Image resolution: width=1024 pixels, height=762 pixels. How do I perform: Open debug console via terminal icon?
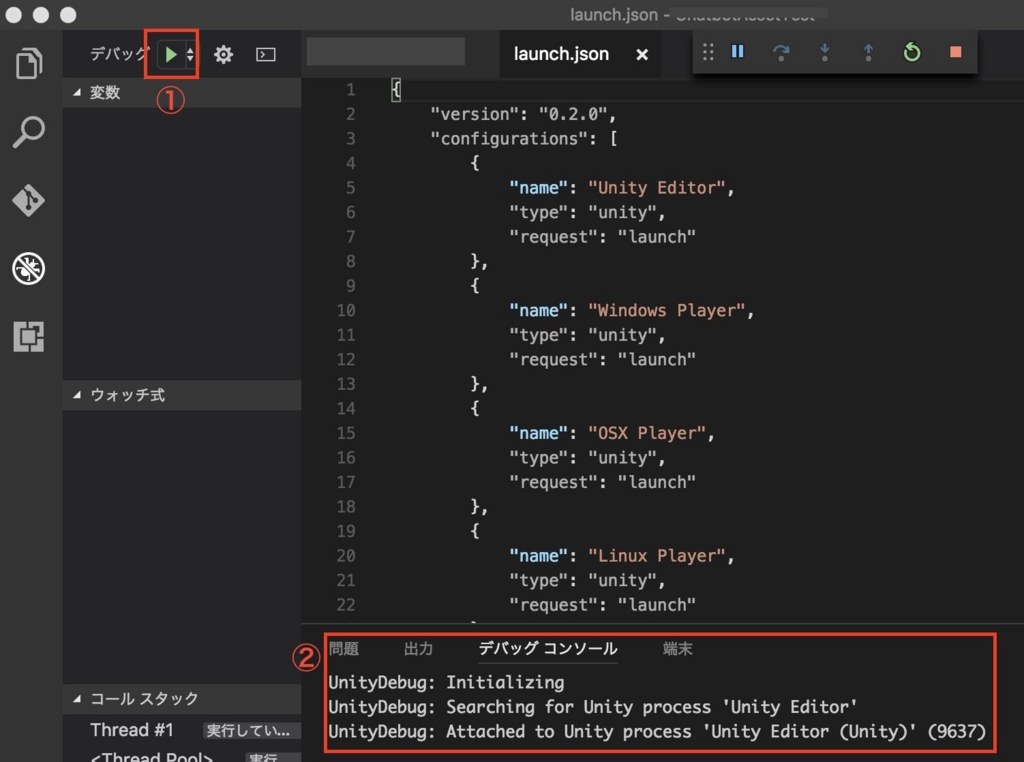click(x=266, y=54)
